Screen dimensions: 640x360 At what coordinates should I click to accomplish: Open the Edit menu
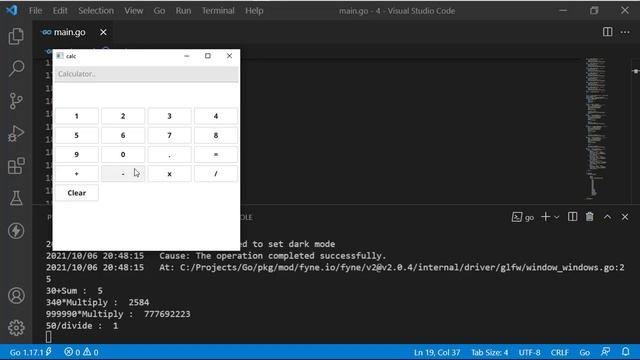(60, 11)
